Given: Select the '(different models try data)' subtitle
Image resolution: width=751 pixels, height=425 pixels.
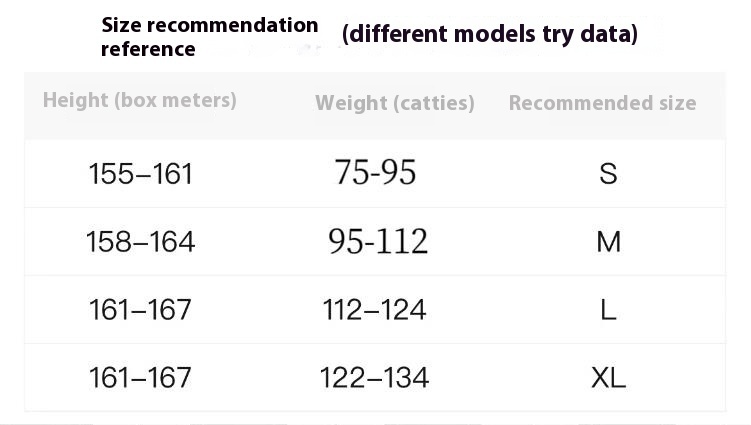Looking at the screenshot, I should (x=489, y=35).
